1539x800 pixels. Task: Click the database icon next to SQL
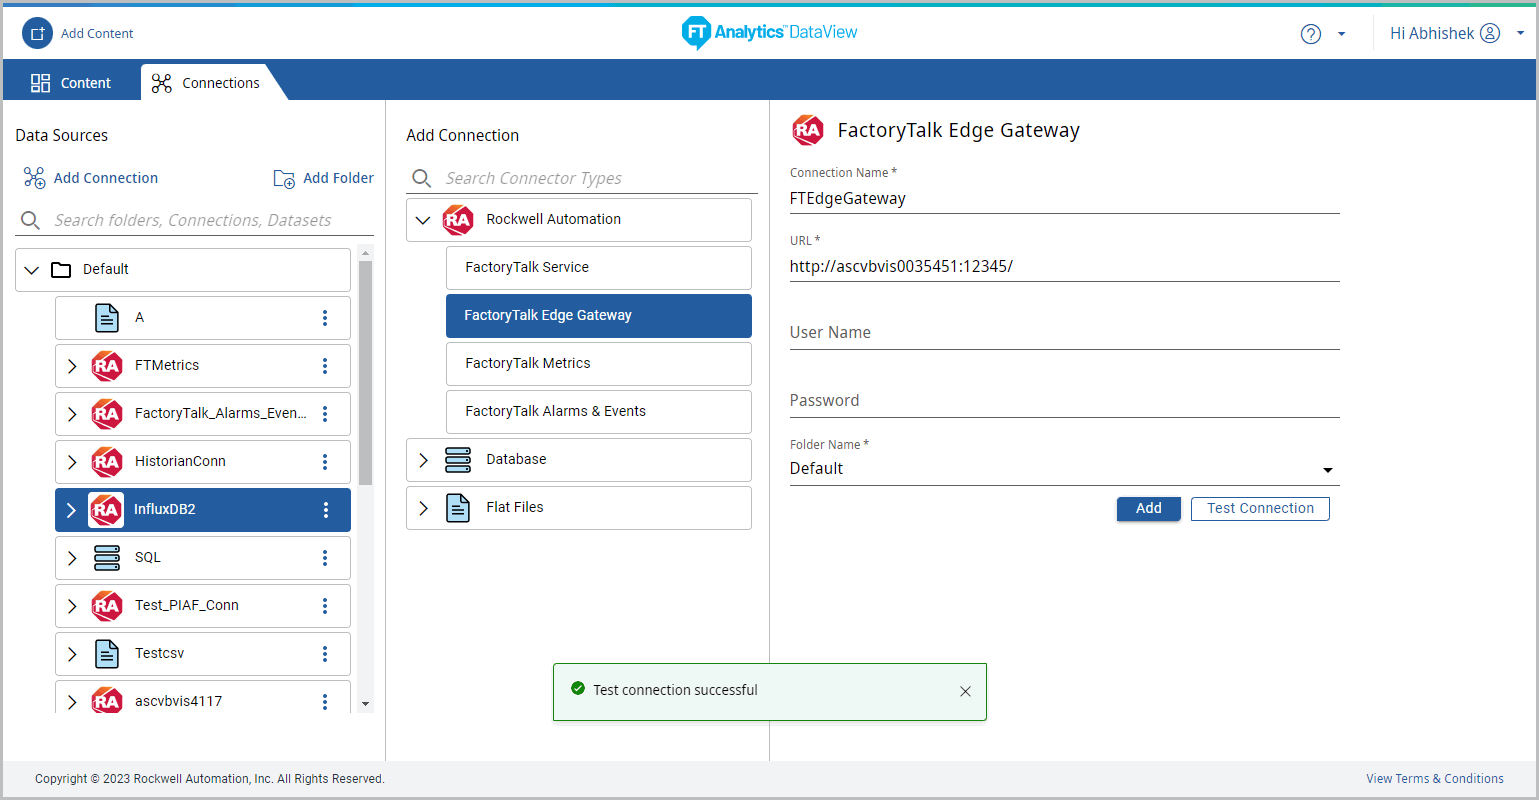[107, 558]
